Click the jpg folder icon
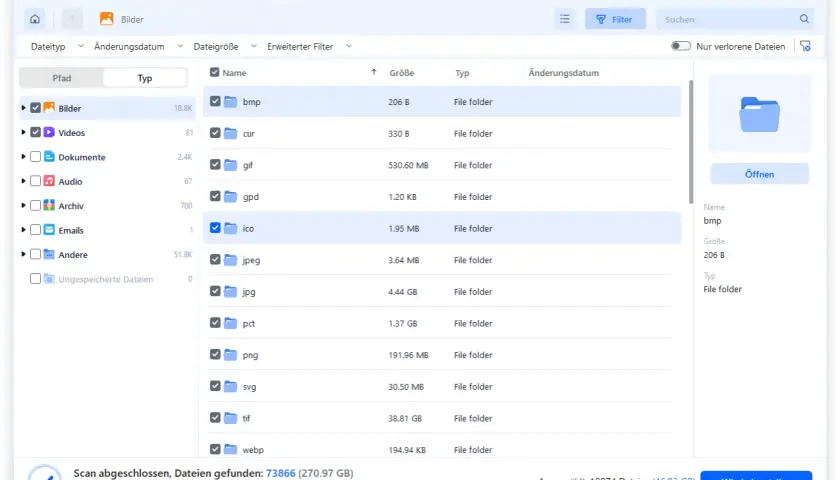The width and height of the screenshot is (840, 480). coord(230,291)
